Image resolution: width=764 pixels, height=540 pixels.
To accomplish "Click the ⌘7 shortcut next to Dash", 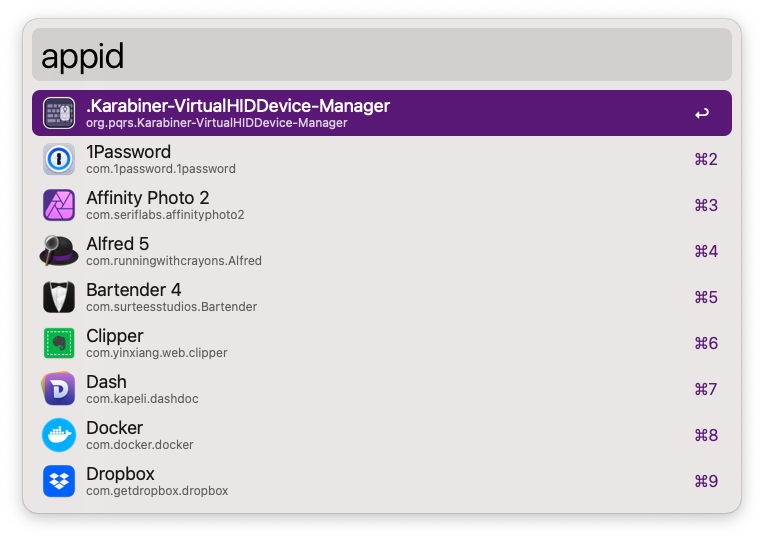I will (x=706, y=390).
